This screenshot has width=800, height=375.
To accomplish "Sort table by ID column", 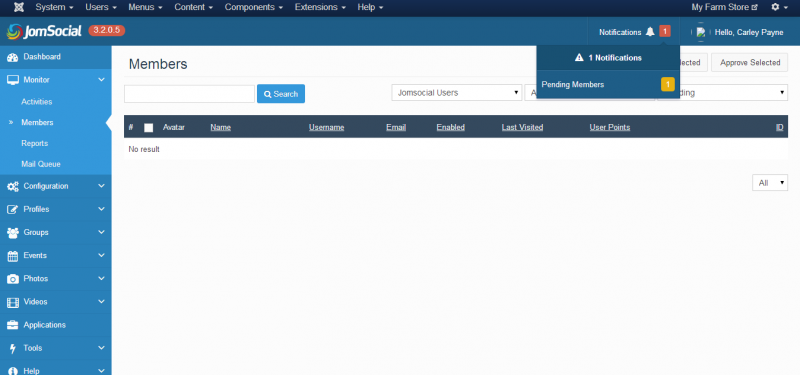I will [780, 127].
